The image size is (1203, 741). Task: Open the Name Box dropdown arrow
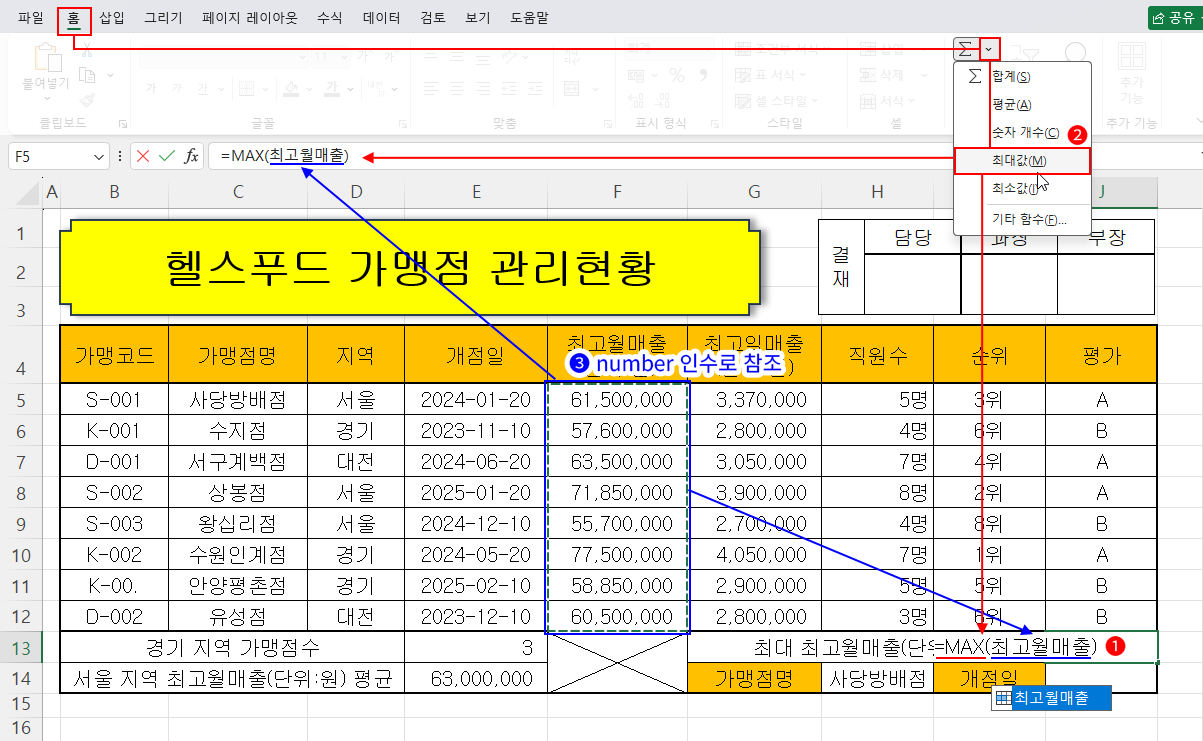(99, 156)
